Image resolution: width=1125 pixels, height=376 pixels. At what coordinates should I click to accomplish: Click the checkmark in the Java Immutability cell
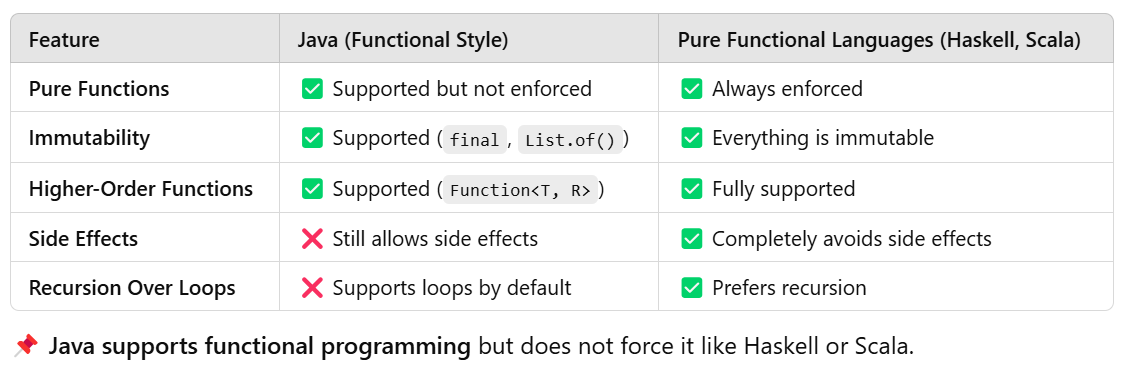312,138
